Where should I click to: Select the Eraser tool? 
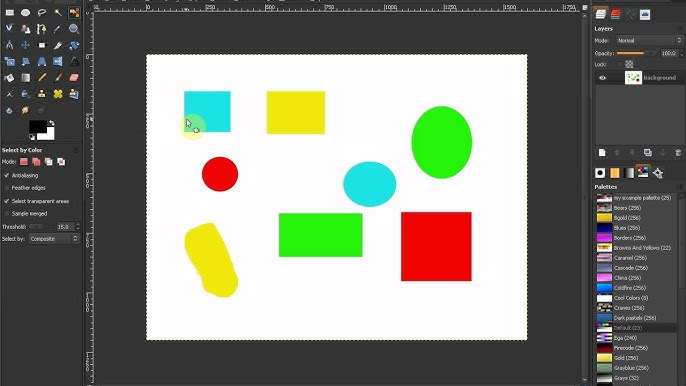coord(74,78)
